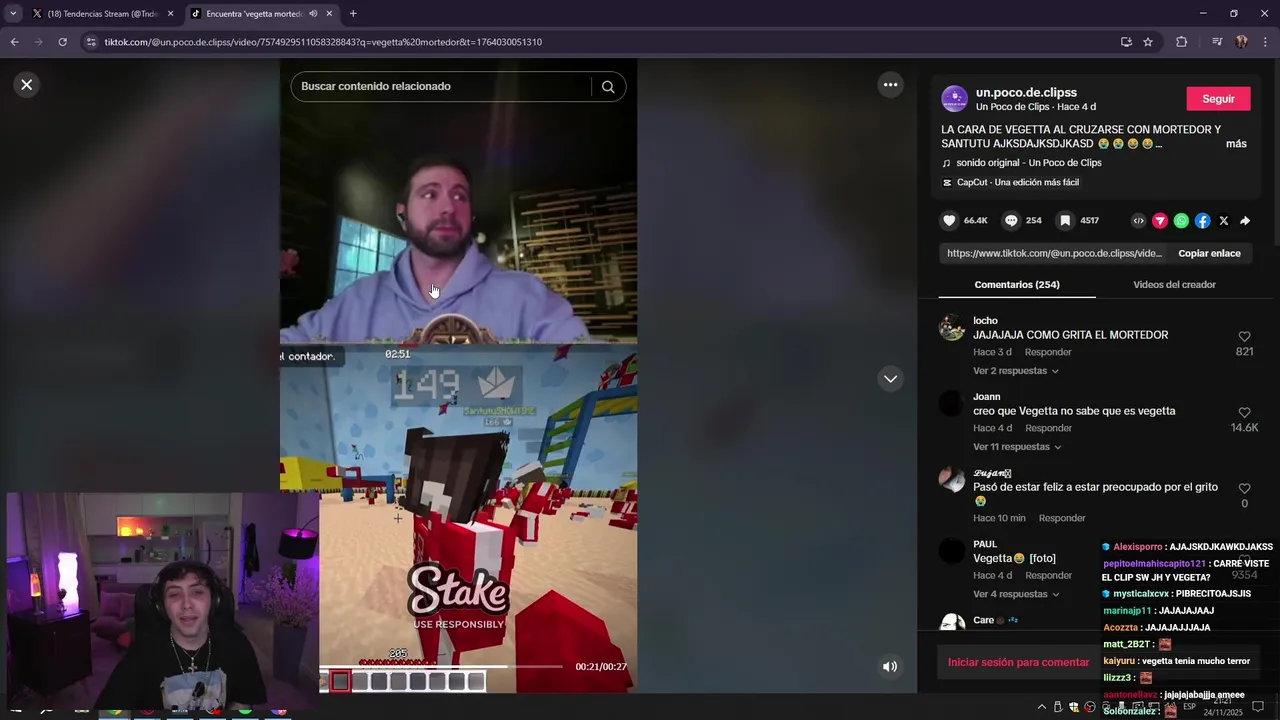Show hidden system tray icons

pos(1041,707)
